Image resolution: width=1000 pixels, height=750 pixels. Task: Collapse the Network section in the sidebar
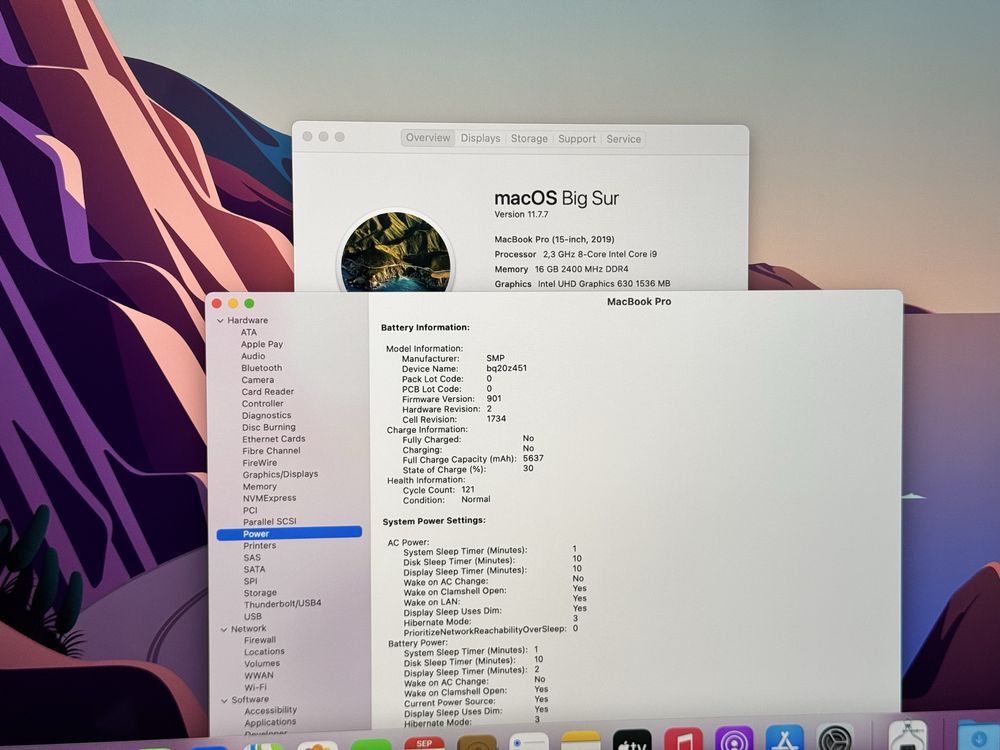224,629
